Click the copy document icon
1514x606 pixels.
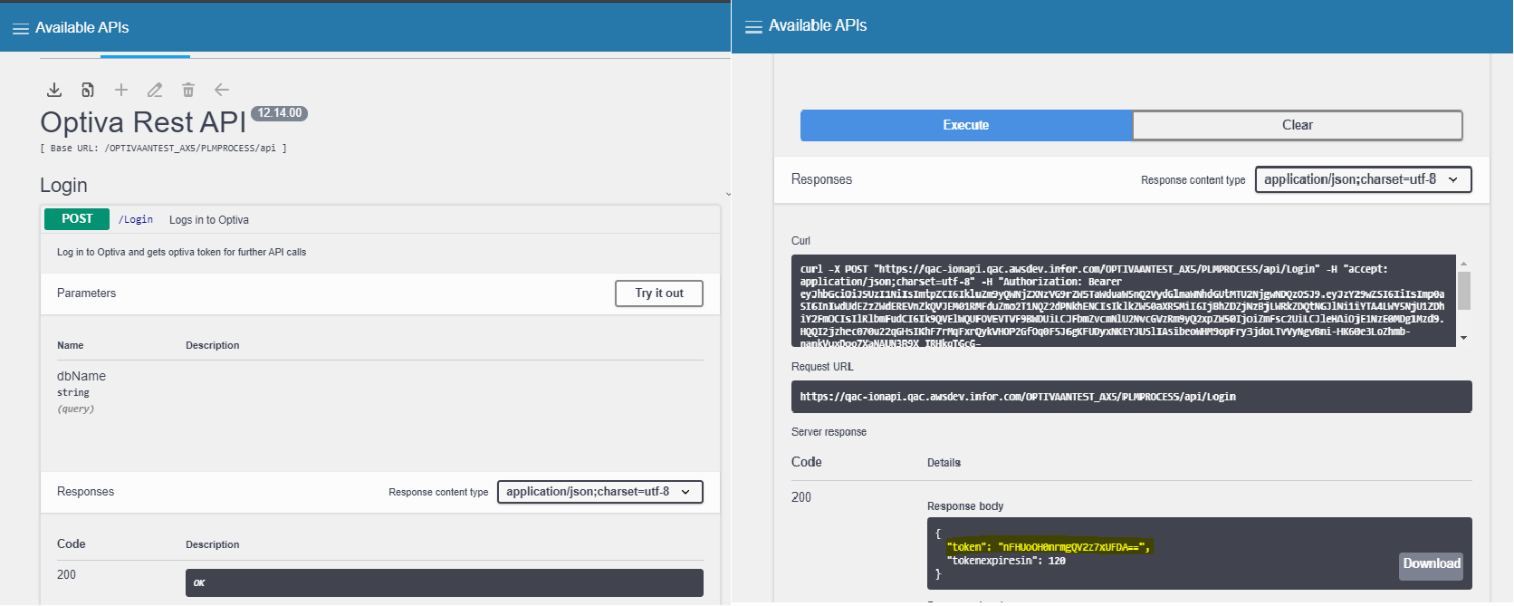88,90
